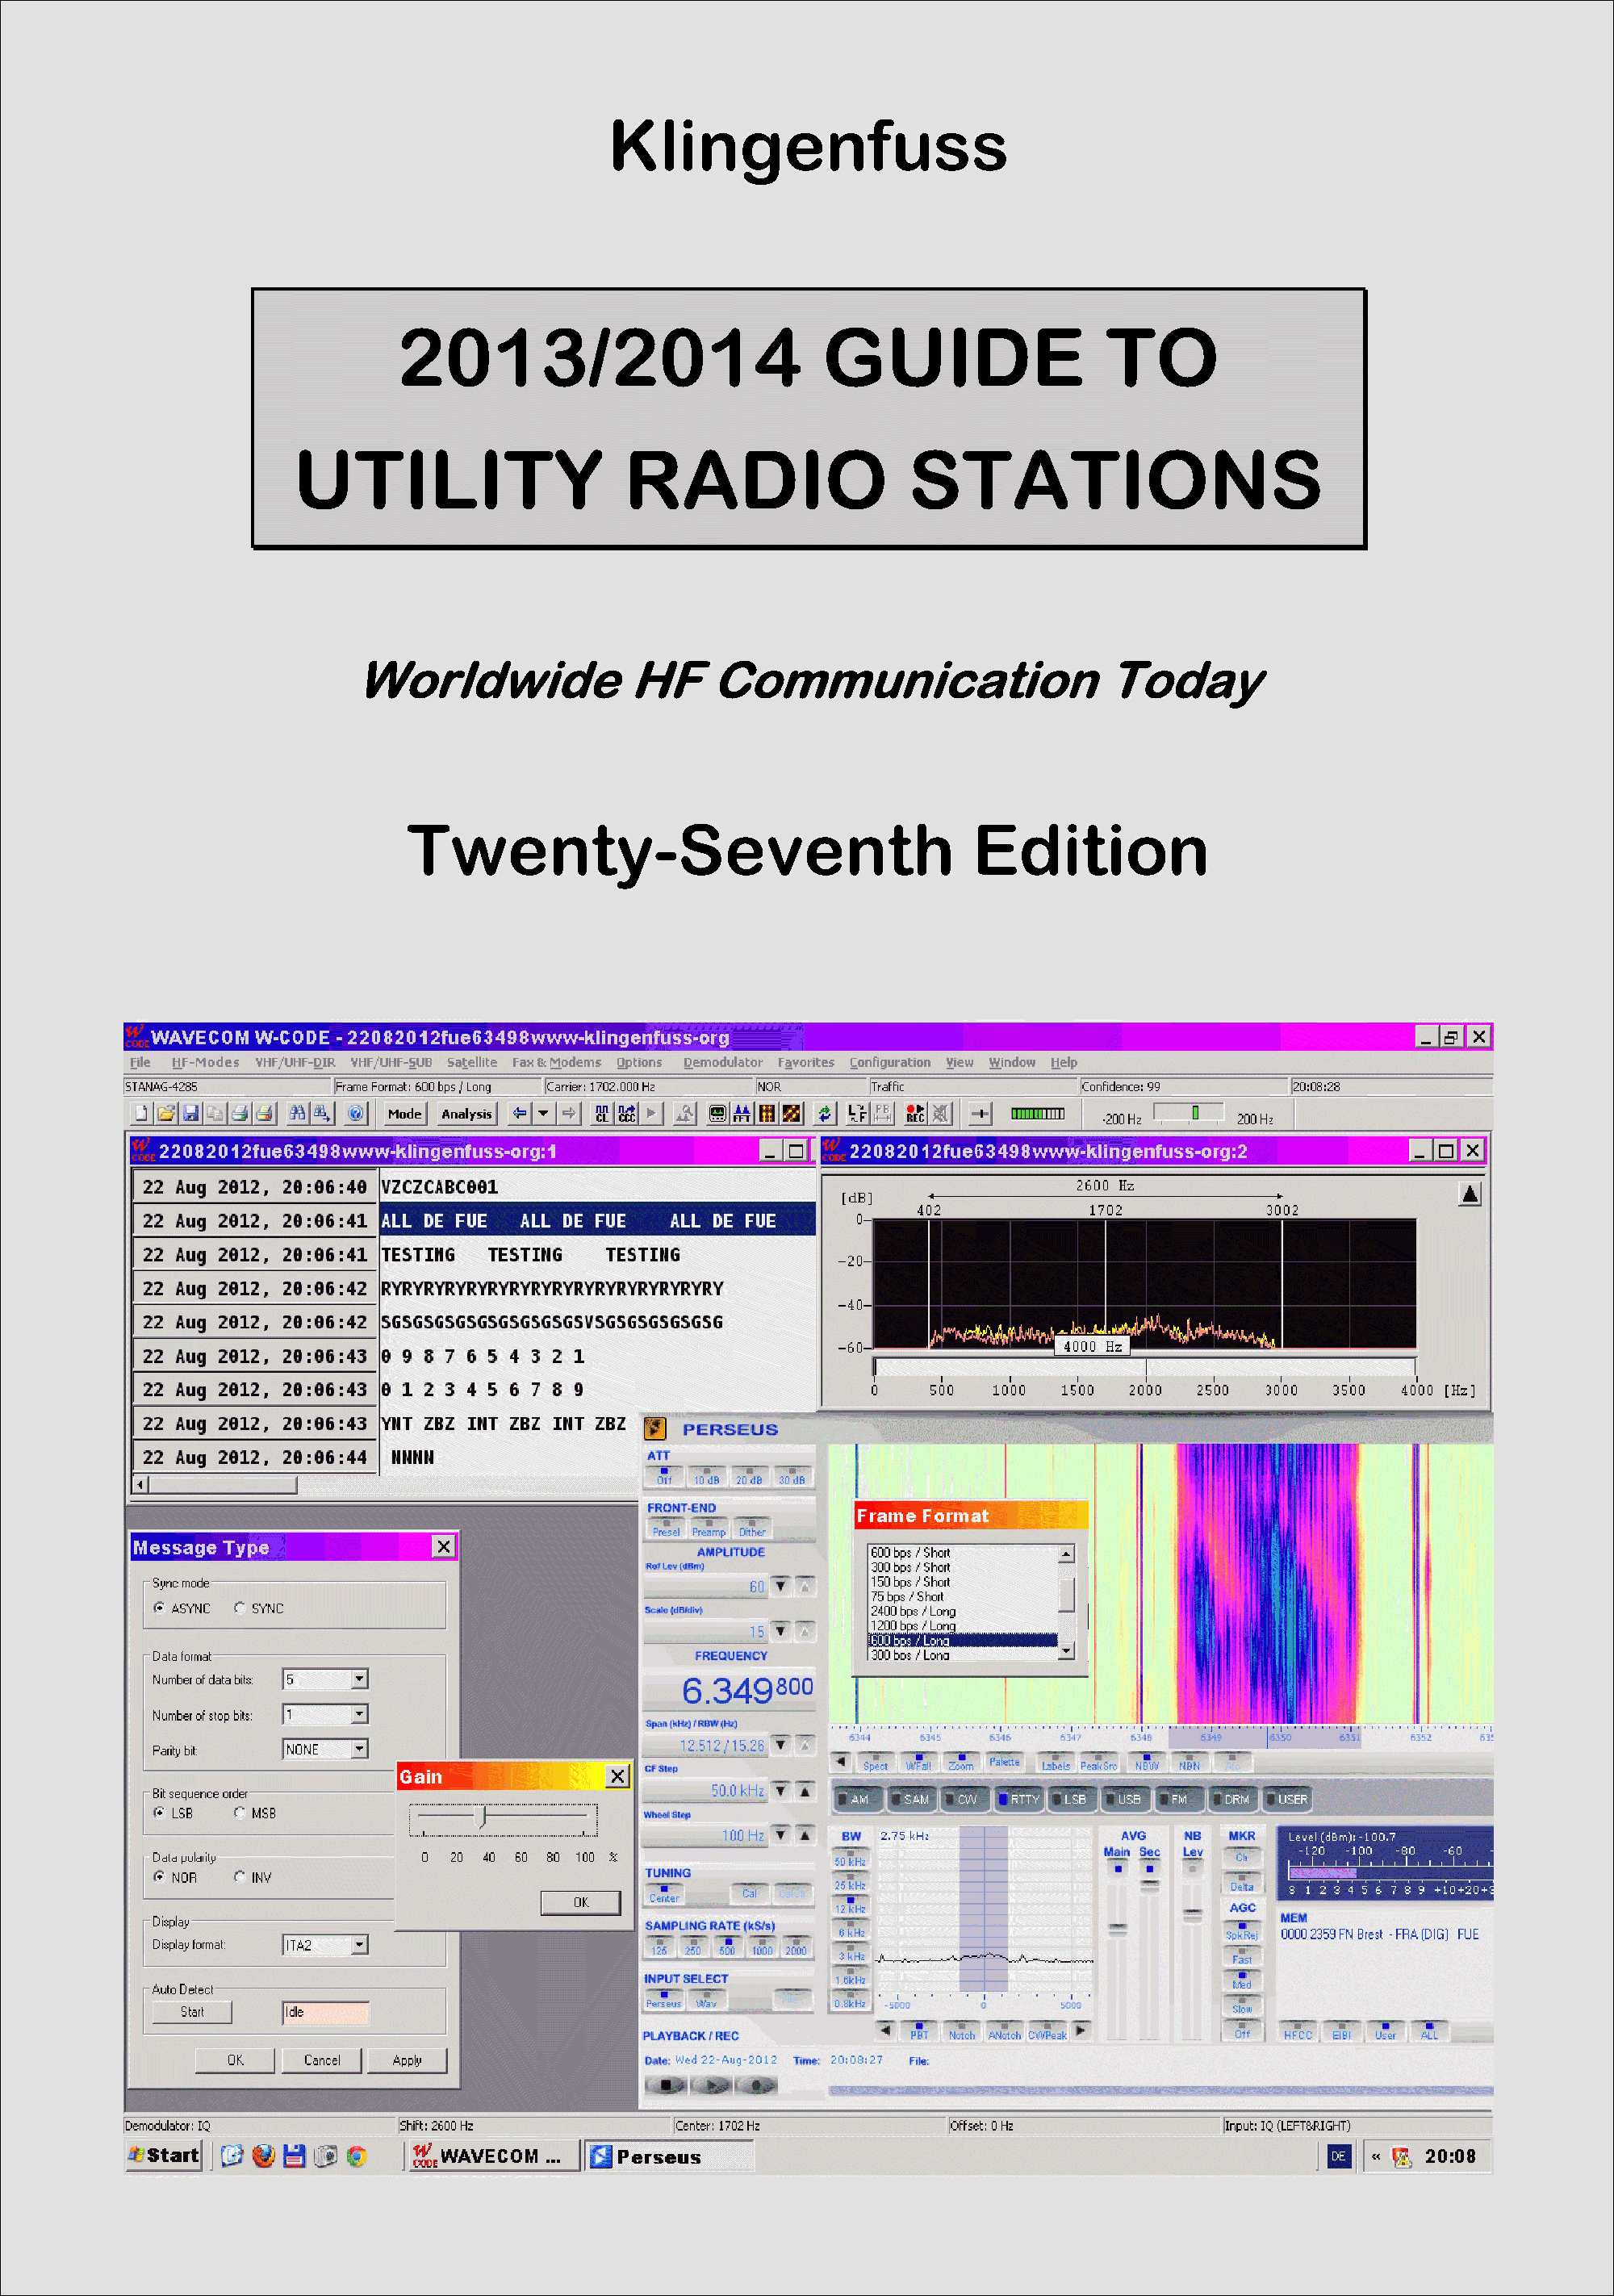Click the Open folder toolbar icon
The image size is (1614, 2296).
pyautogui.click(x=166, y=1113)
